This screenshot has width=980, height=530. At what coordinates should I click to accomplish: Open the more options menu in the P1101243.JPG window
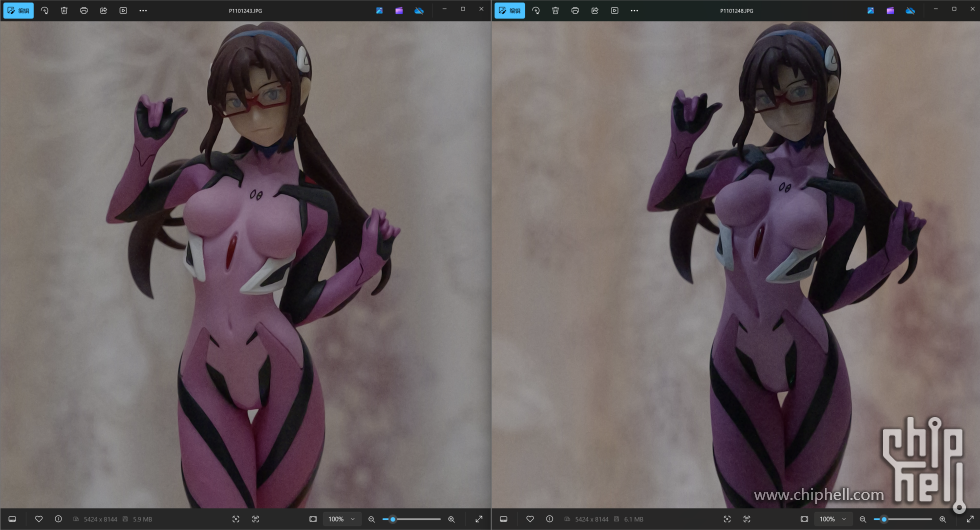[143, 11]
